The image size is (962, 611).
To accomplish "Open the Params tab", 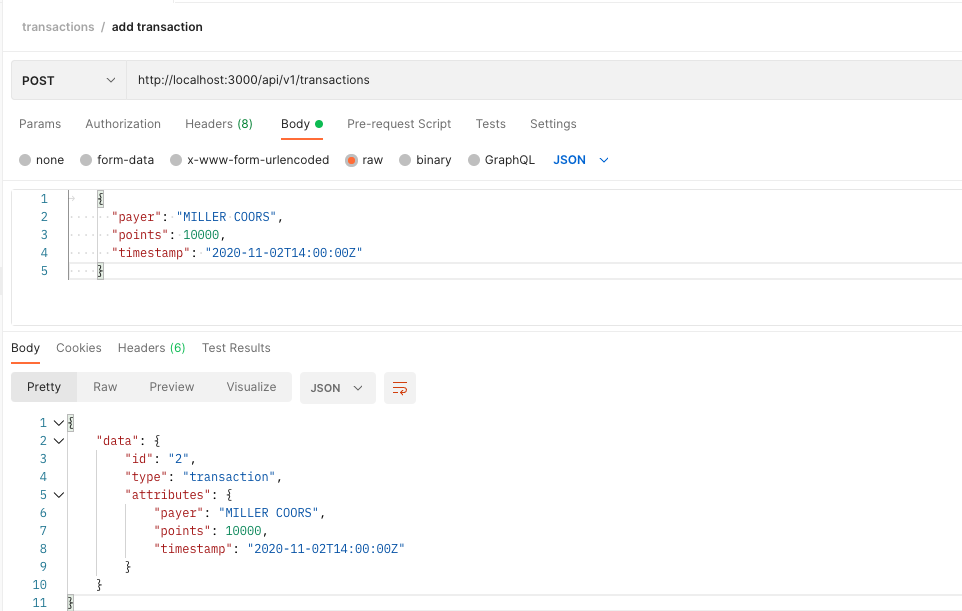I will (x=40, y=124).
